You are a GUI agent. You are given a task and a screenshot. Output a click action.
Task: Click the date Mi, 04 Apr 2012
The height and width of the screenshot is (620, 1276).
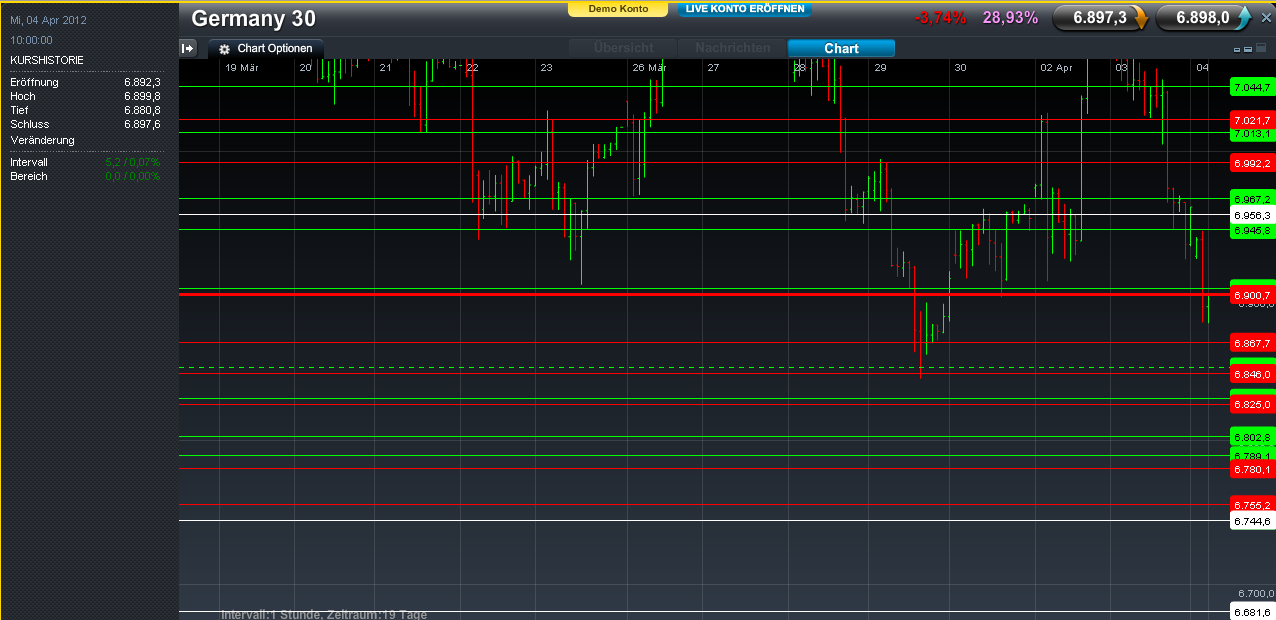(48, 20)
